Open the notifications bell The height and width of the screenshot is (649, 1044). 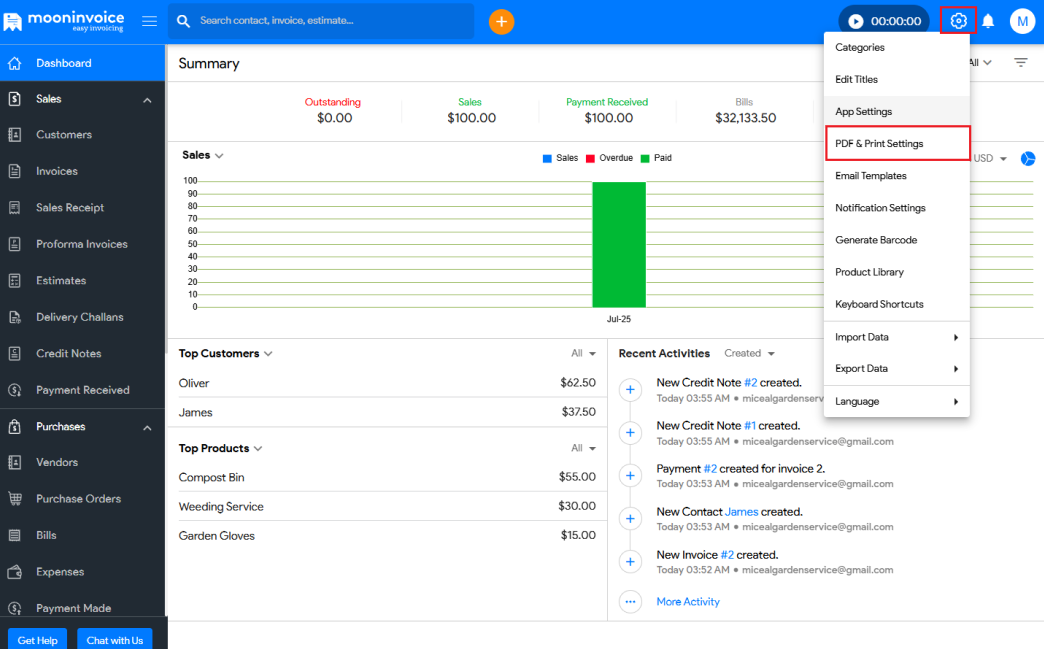988,21
